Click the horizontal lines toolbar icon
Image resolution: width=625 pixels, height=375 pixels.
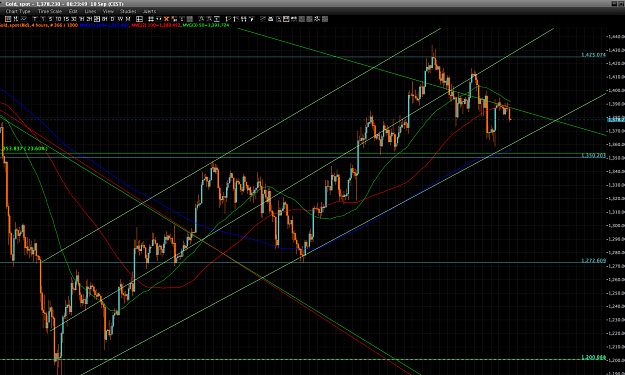click(151, 19)
